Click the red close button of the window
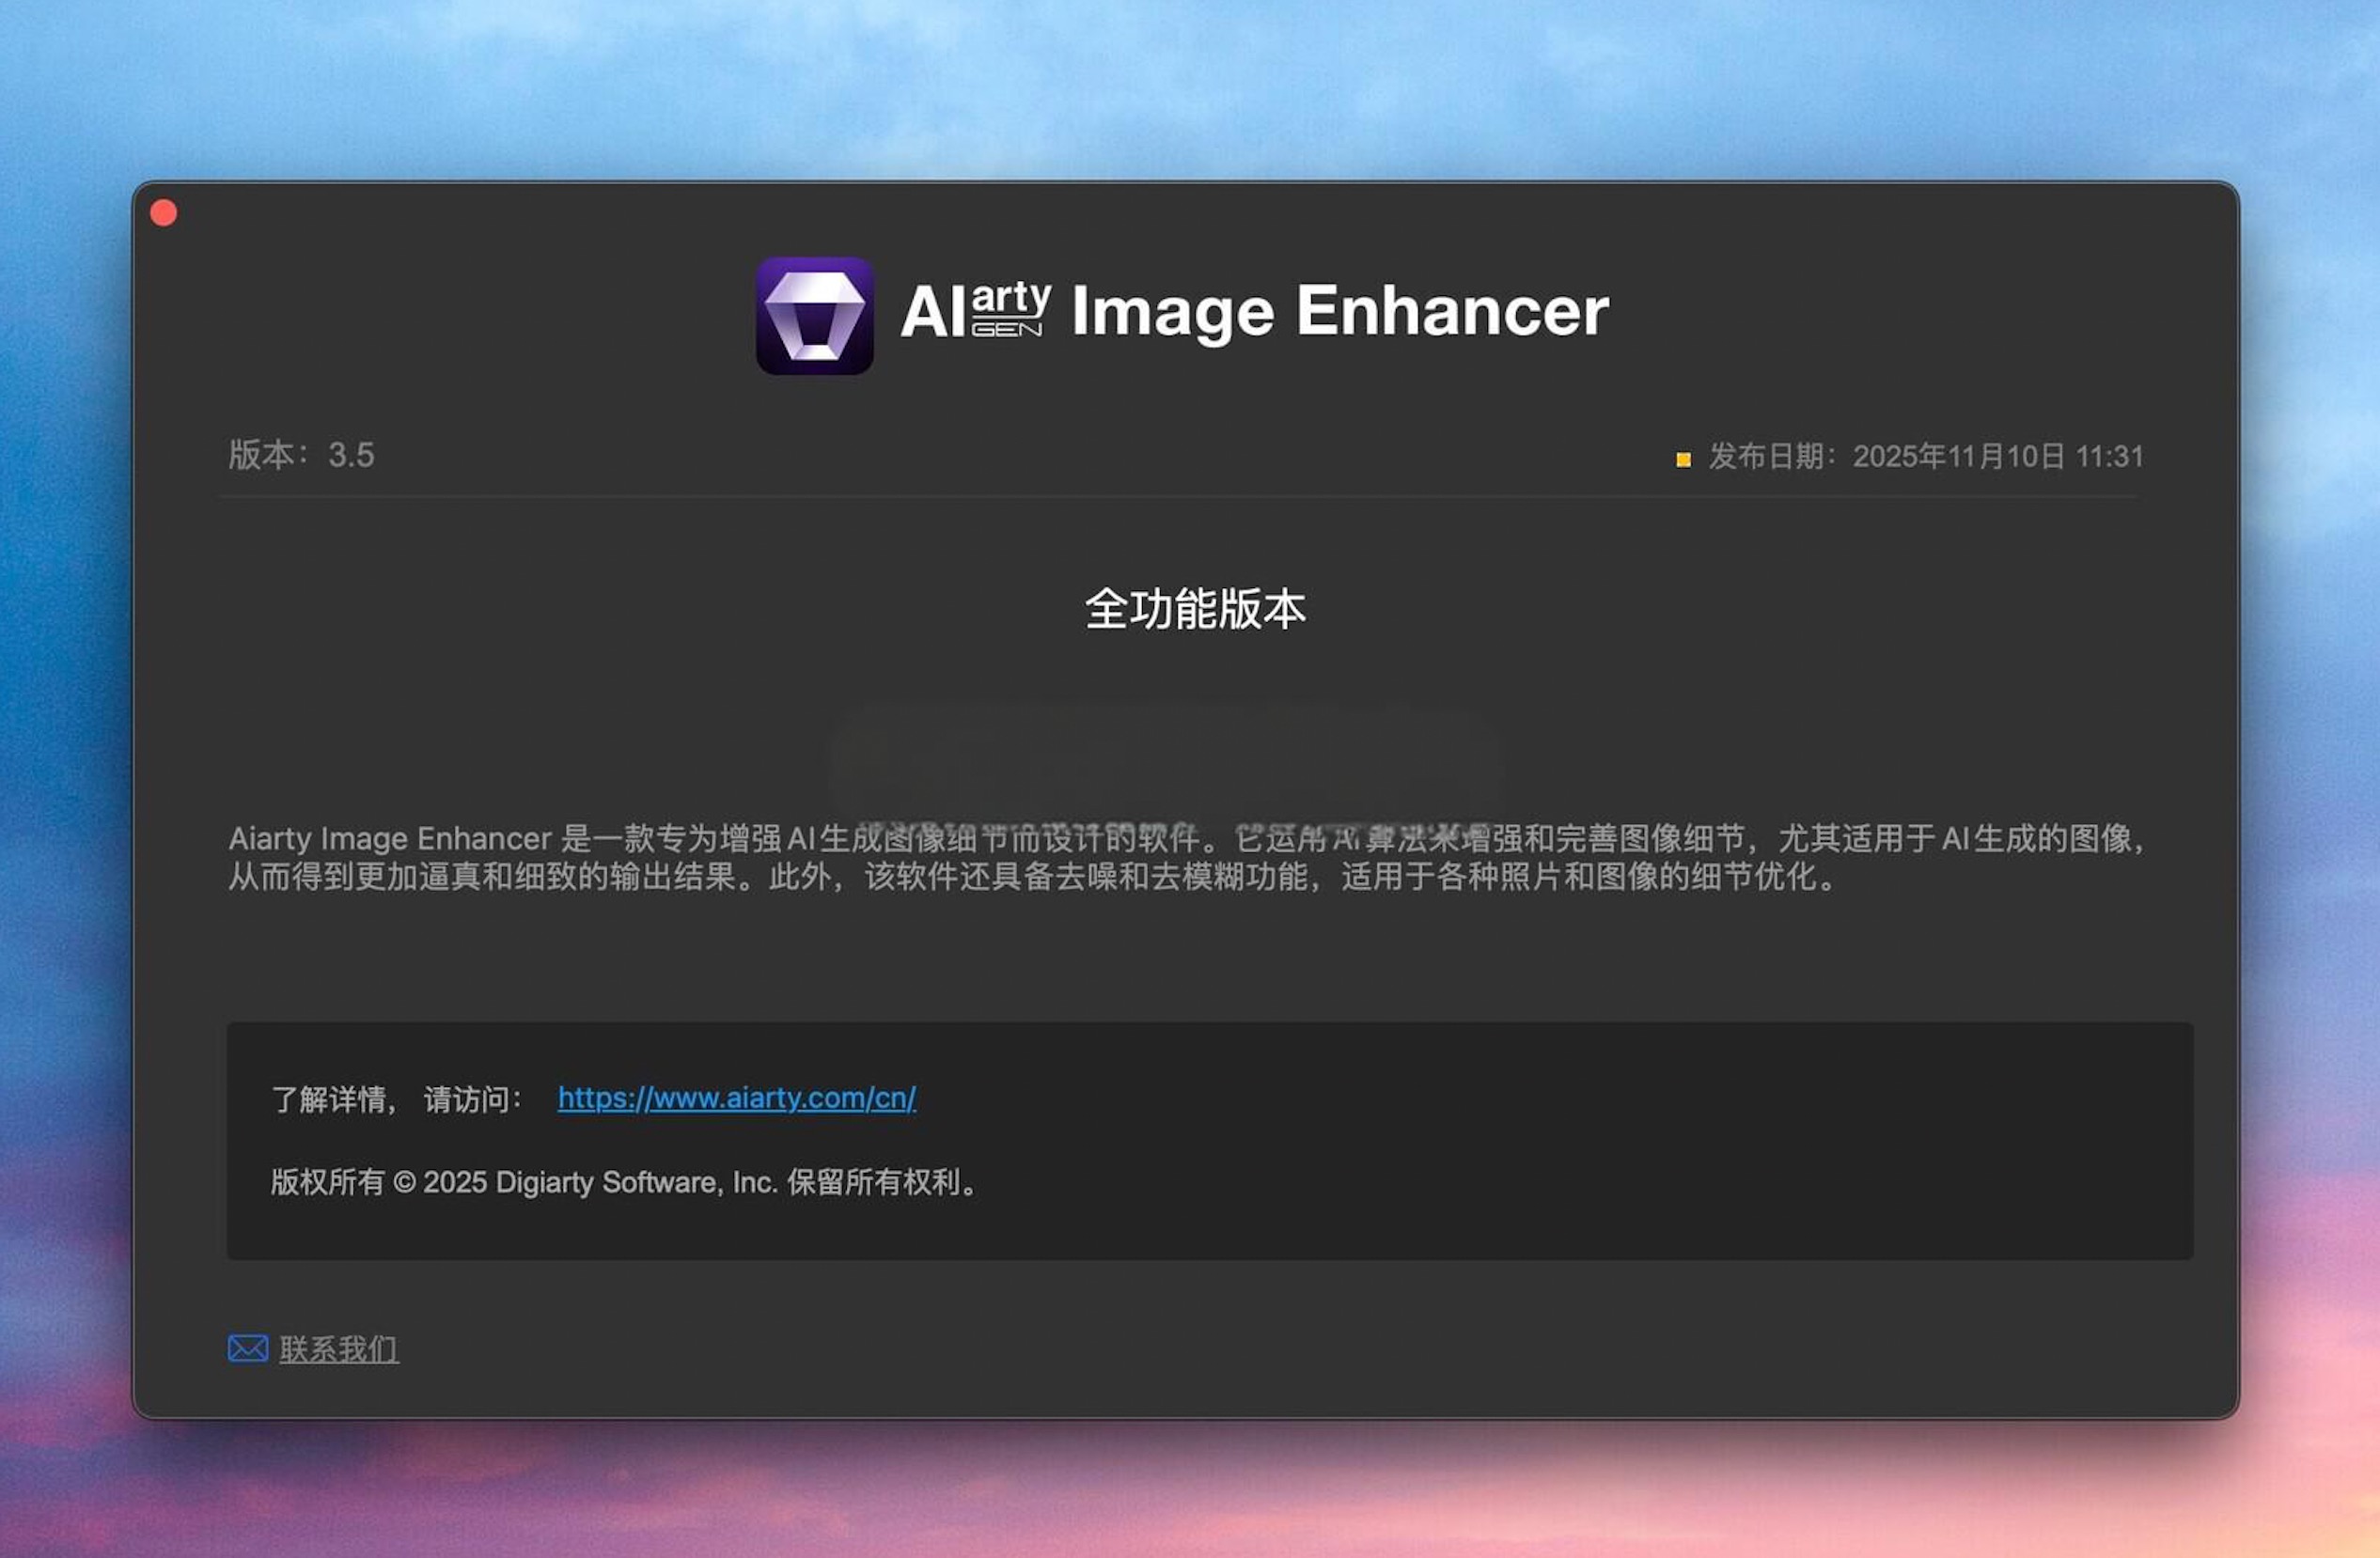Screen dimensions: 2380x1558 [x=165, y=211]
